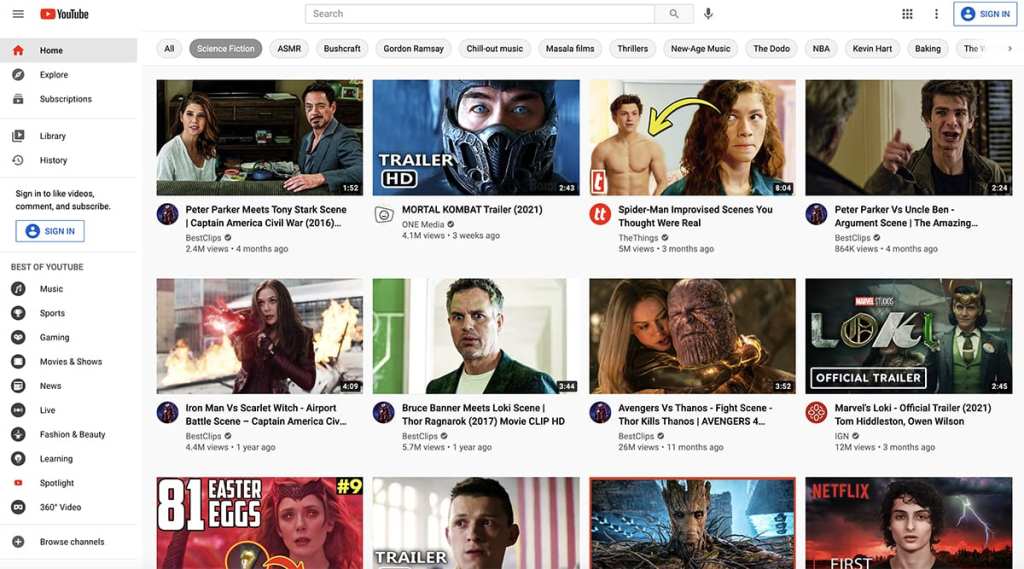Play Iron Man Vs Scarlet Witch thumbnail

click(260, 336)
